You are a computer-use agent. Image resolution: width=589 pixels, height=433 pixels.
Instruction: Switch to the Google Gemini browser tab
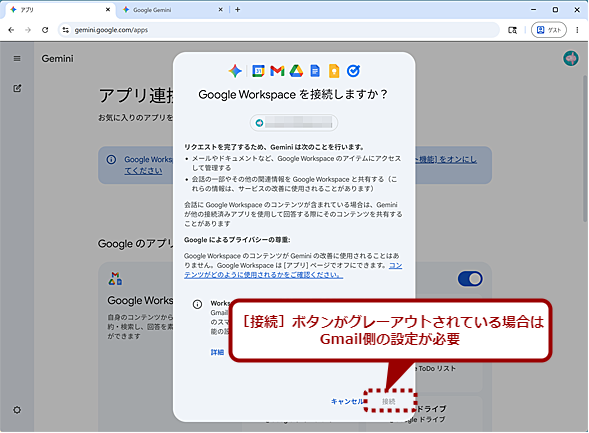(172, 10)
